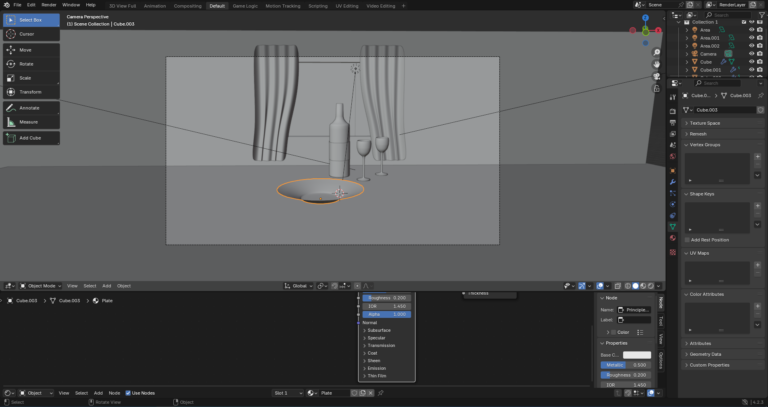This screenshot has height=407, width=768.
Task: Toggle visibility of the Cube object
Action: 750,61
